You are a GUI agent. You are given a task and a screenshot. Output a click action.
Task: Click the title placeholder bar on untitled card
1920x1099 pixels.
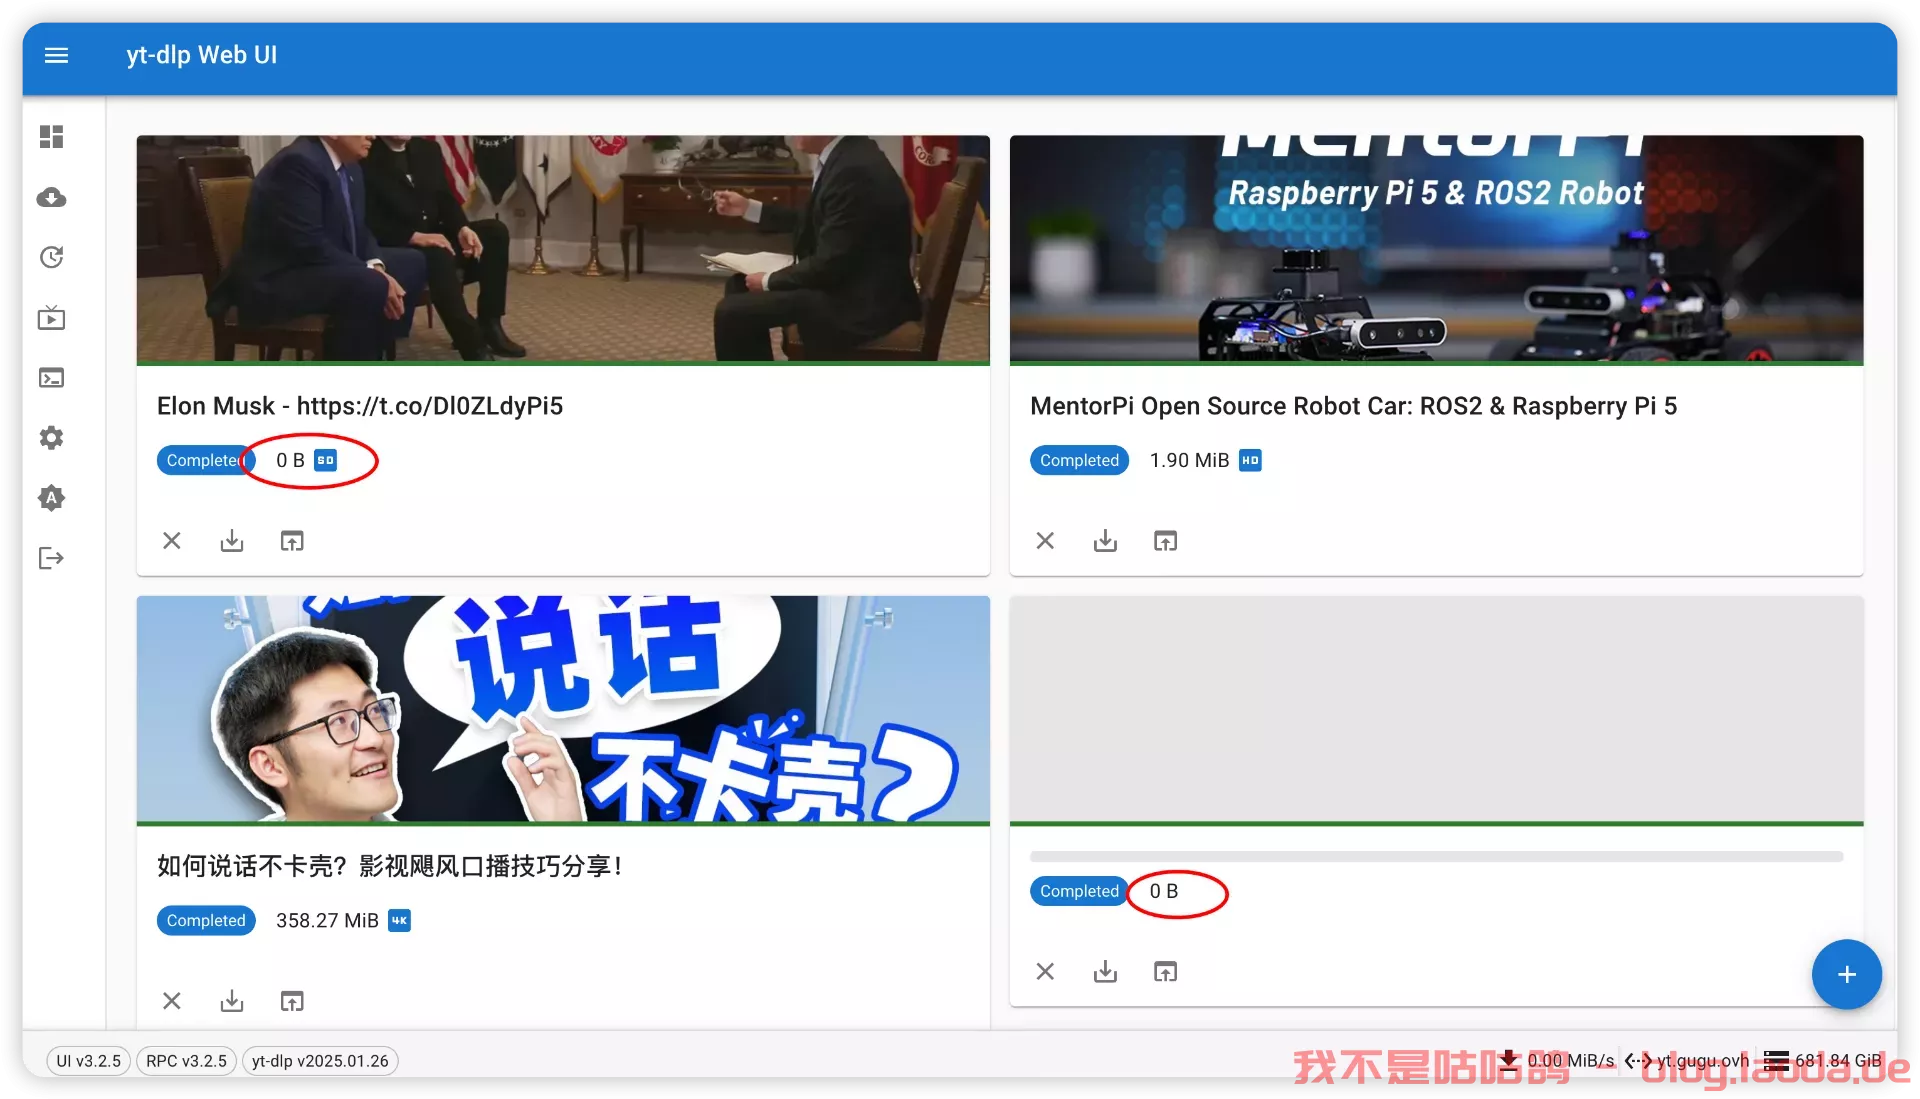[1437, 856]
